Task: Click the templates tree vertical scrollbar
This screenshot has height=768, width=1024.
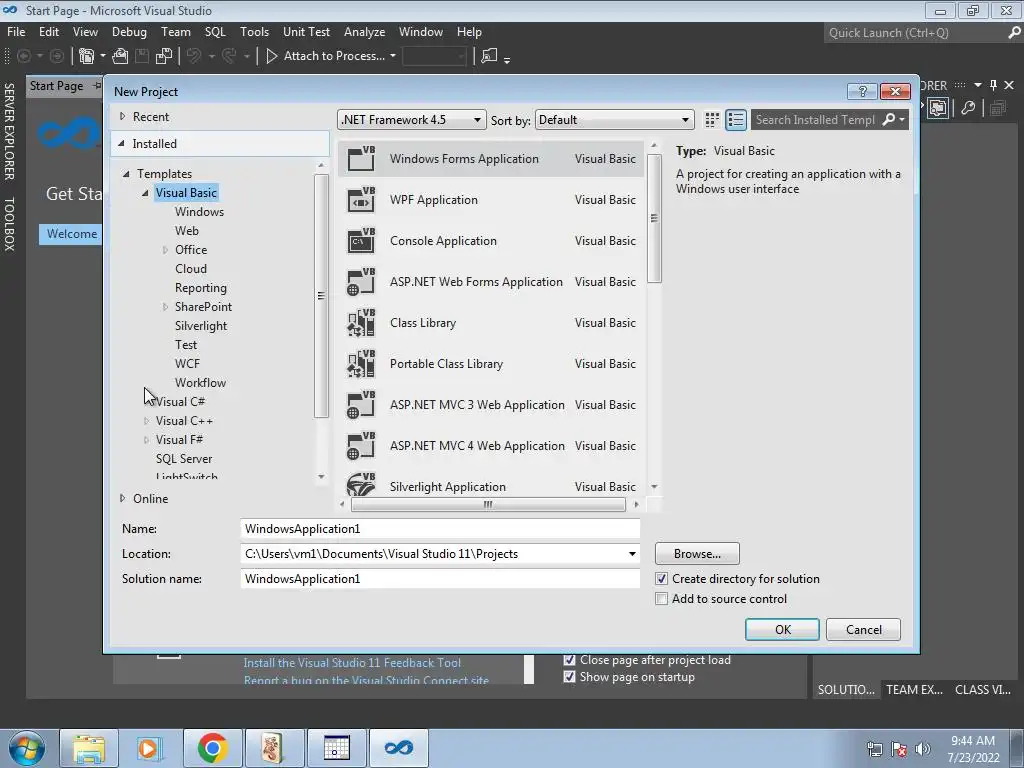Action: 321,296
